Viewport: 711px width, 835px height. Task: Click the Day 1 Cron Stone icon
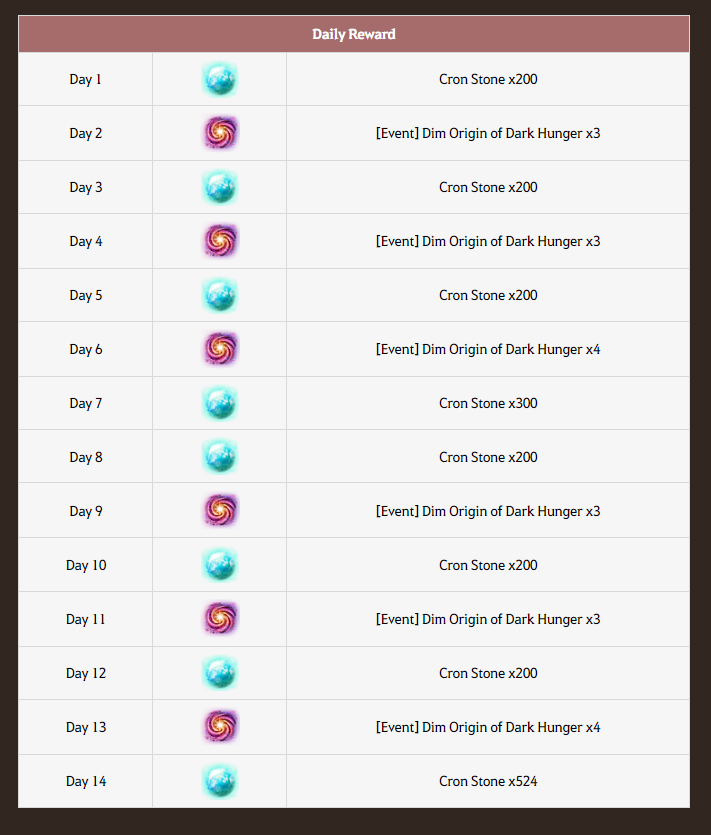pos(219,79)
